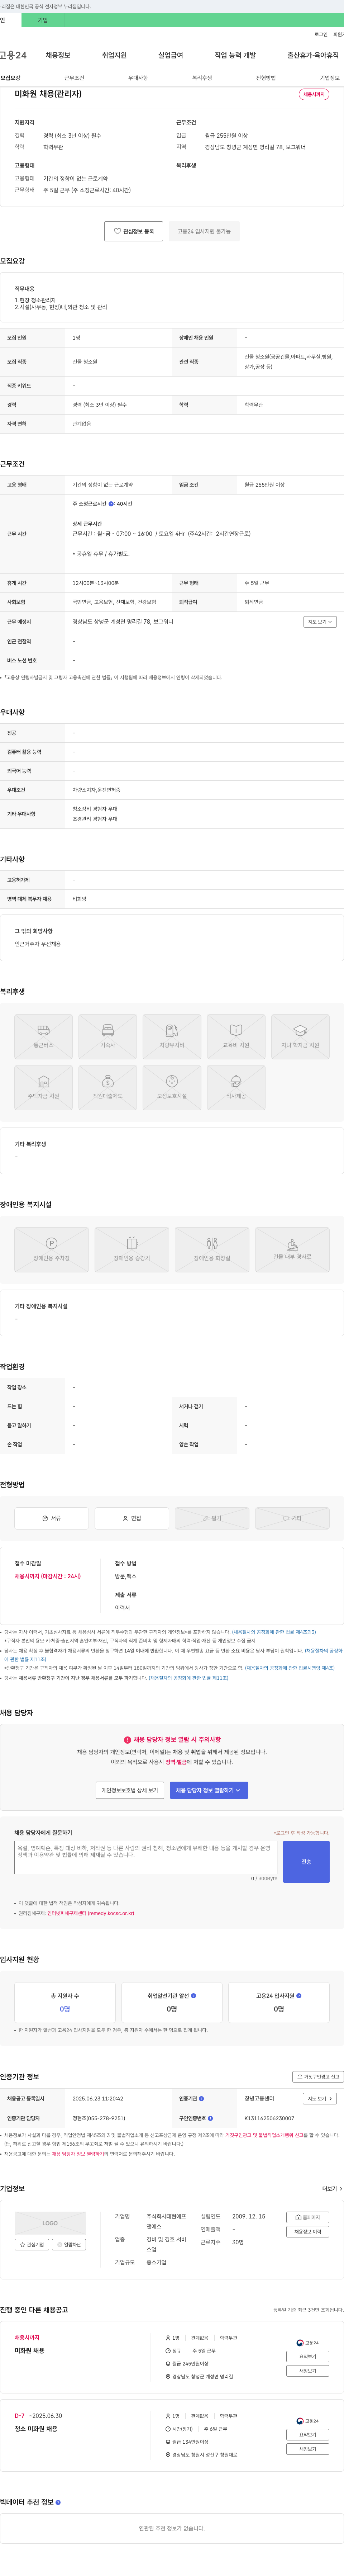
Task: Click 채용 담당자에게 질문하기 text area
Action: pos(146,1858)
